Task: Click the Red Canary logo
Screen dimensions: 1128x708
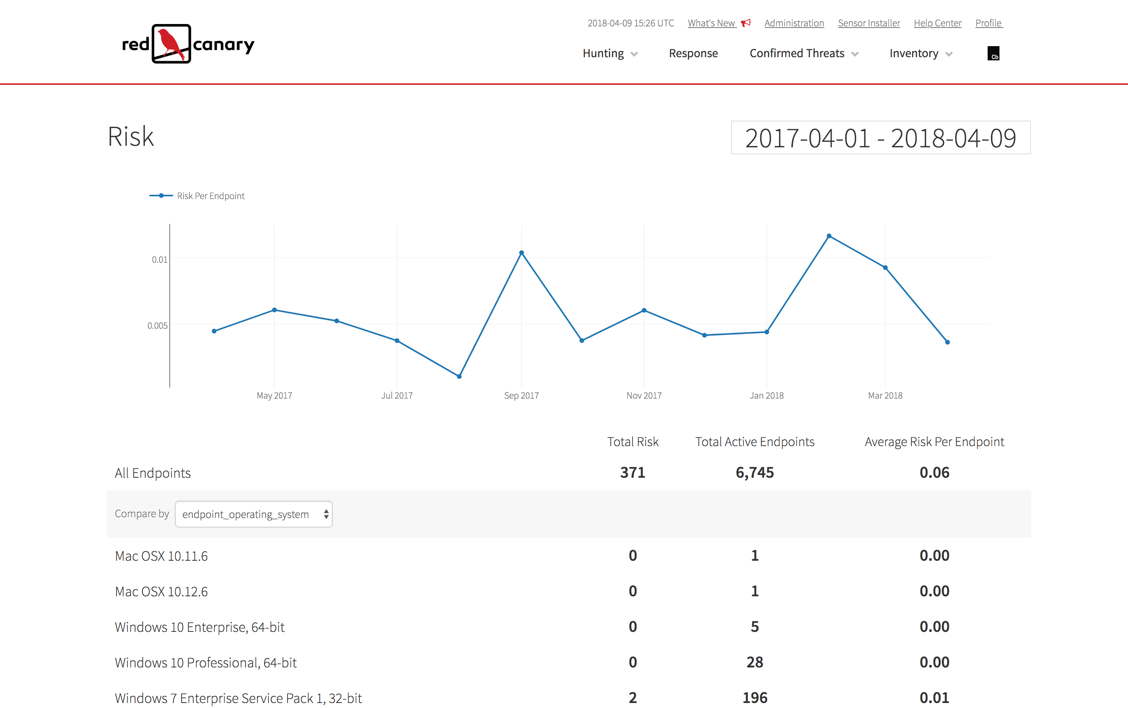Action: [188, 44]
